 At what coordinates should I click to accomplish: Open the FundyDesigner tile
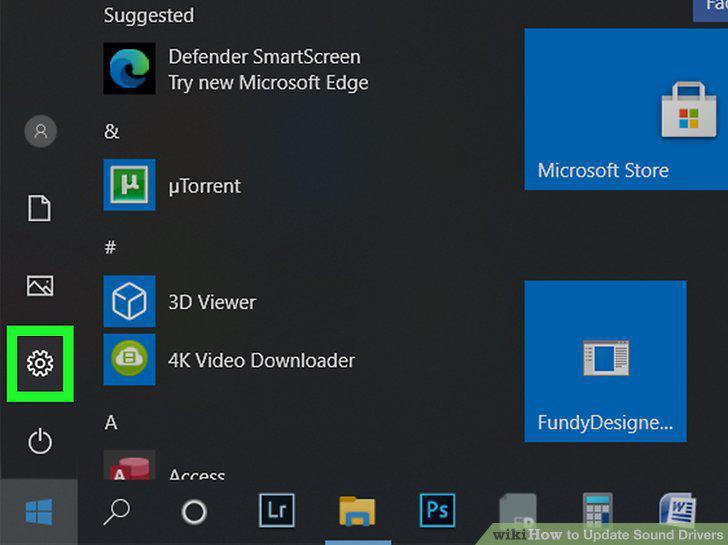pos(605,361)
